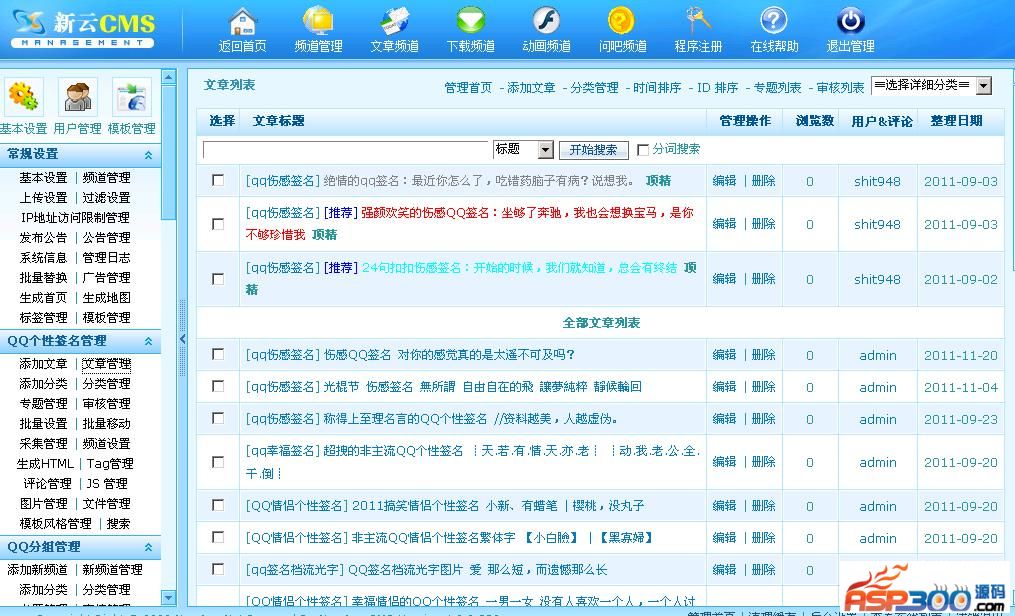This screenshot has width=1015, height=616.
Task: Open 下载频道 green arrow icon
Action: [x=471, y=21]
